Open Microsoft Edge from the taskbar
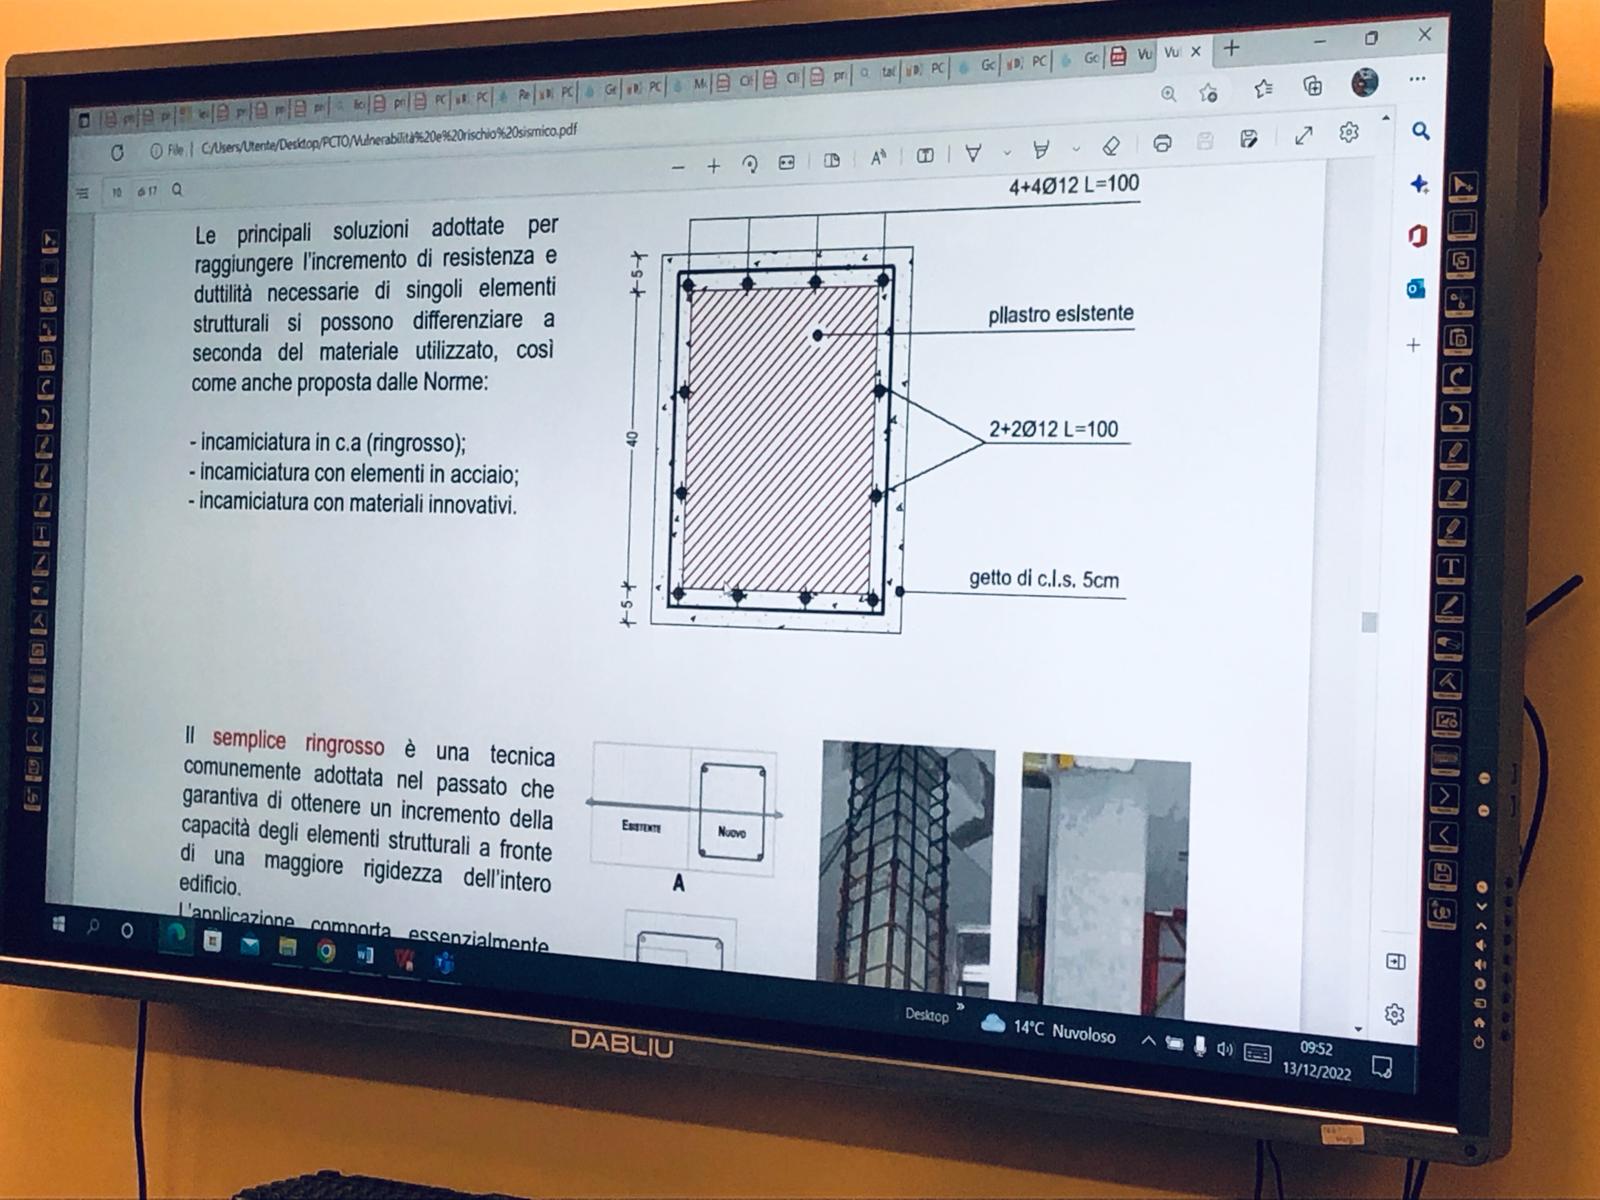Screen dimensions: 1600x1200 (x=177, y=934)
